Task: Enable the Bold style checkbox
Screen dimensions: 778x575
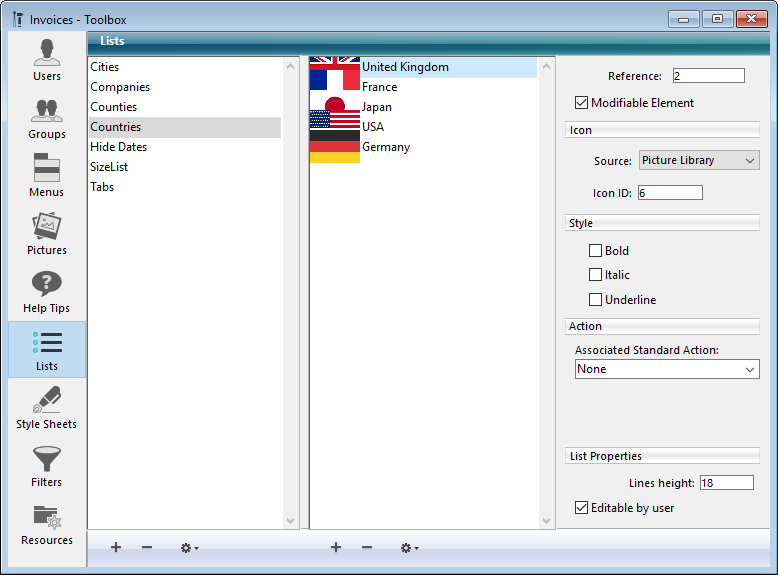Action: pyautogui.click(x=596, y=251)
